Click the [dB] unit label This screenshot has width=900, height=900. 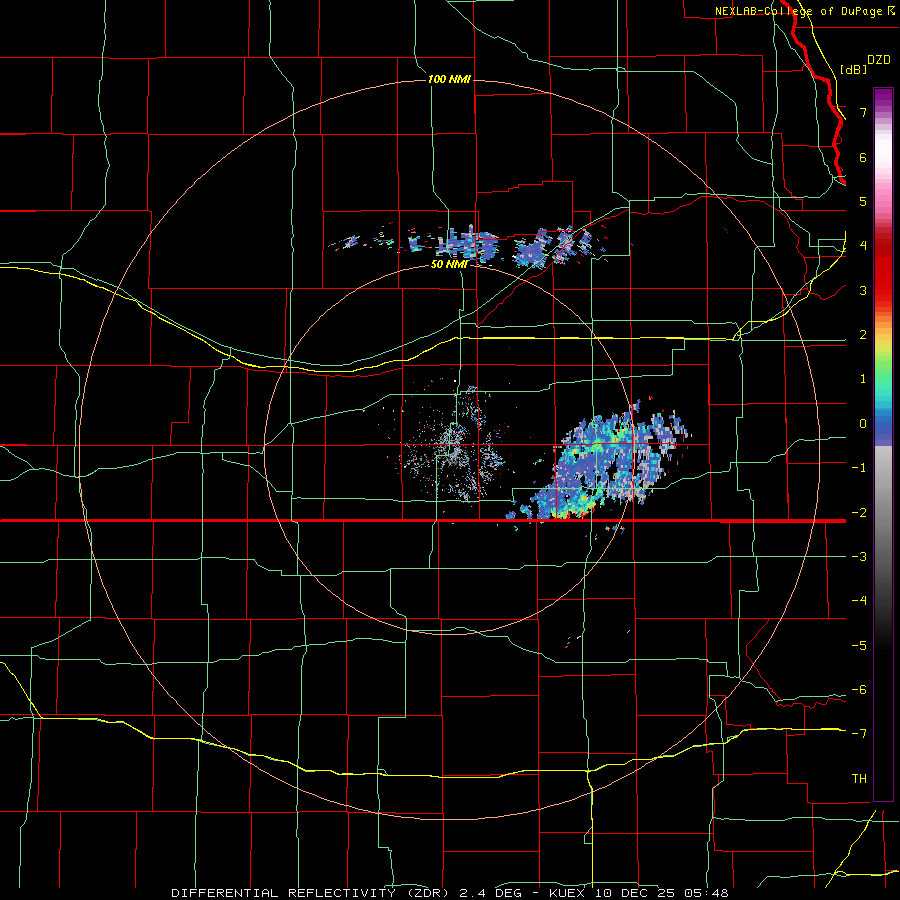point(853,69)
